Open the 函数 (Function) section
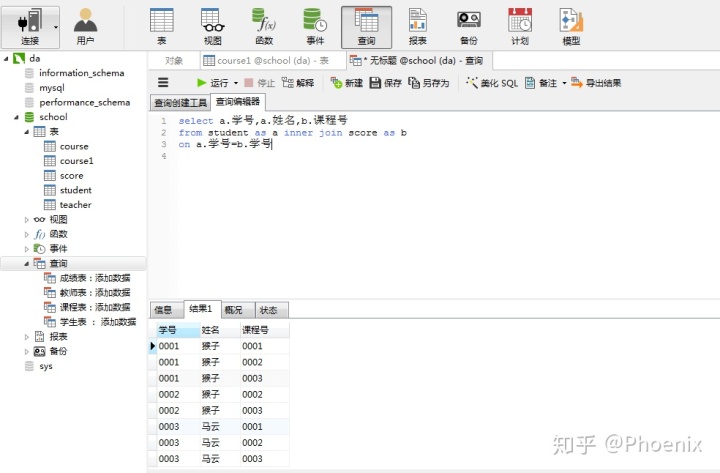 click(264, 27)
